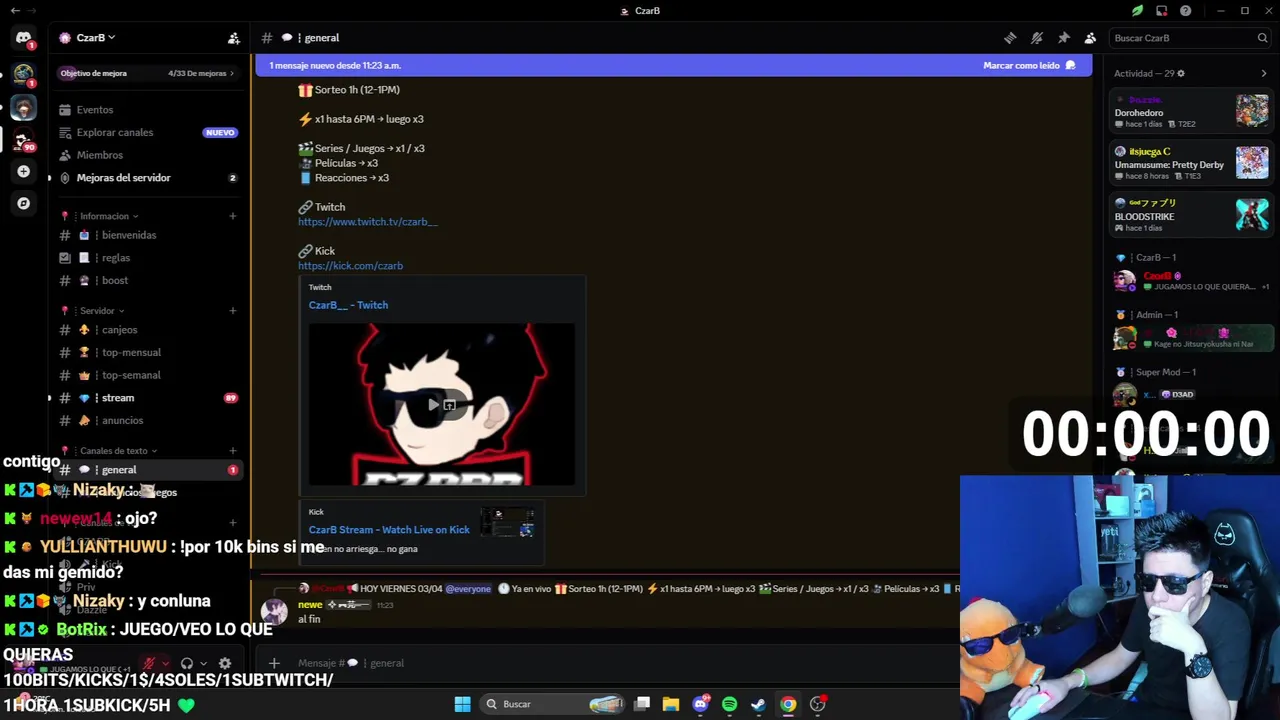Viewport: 1280px width, 720px height.
Task: Open Chrome from the taskbar
Action: pyautogui.click(x=788, y=704)
